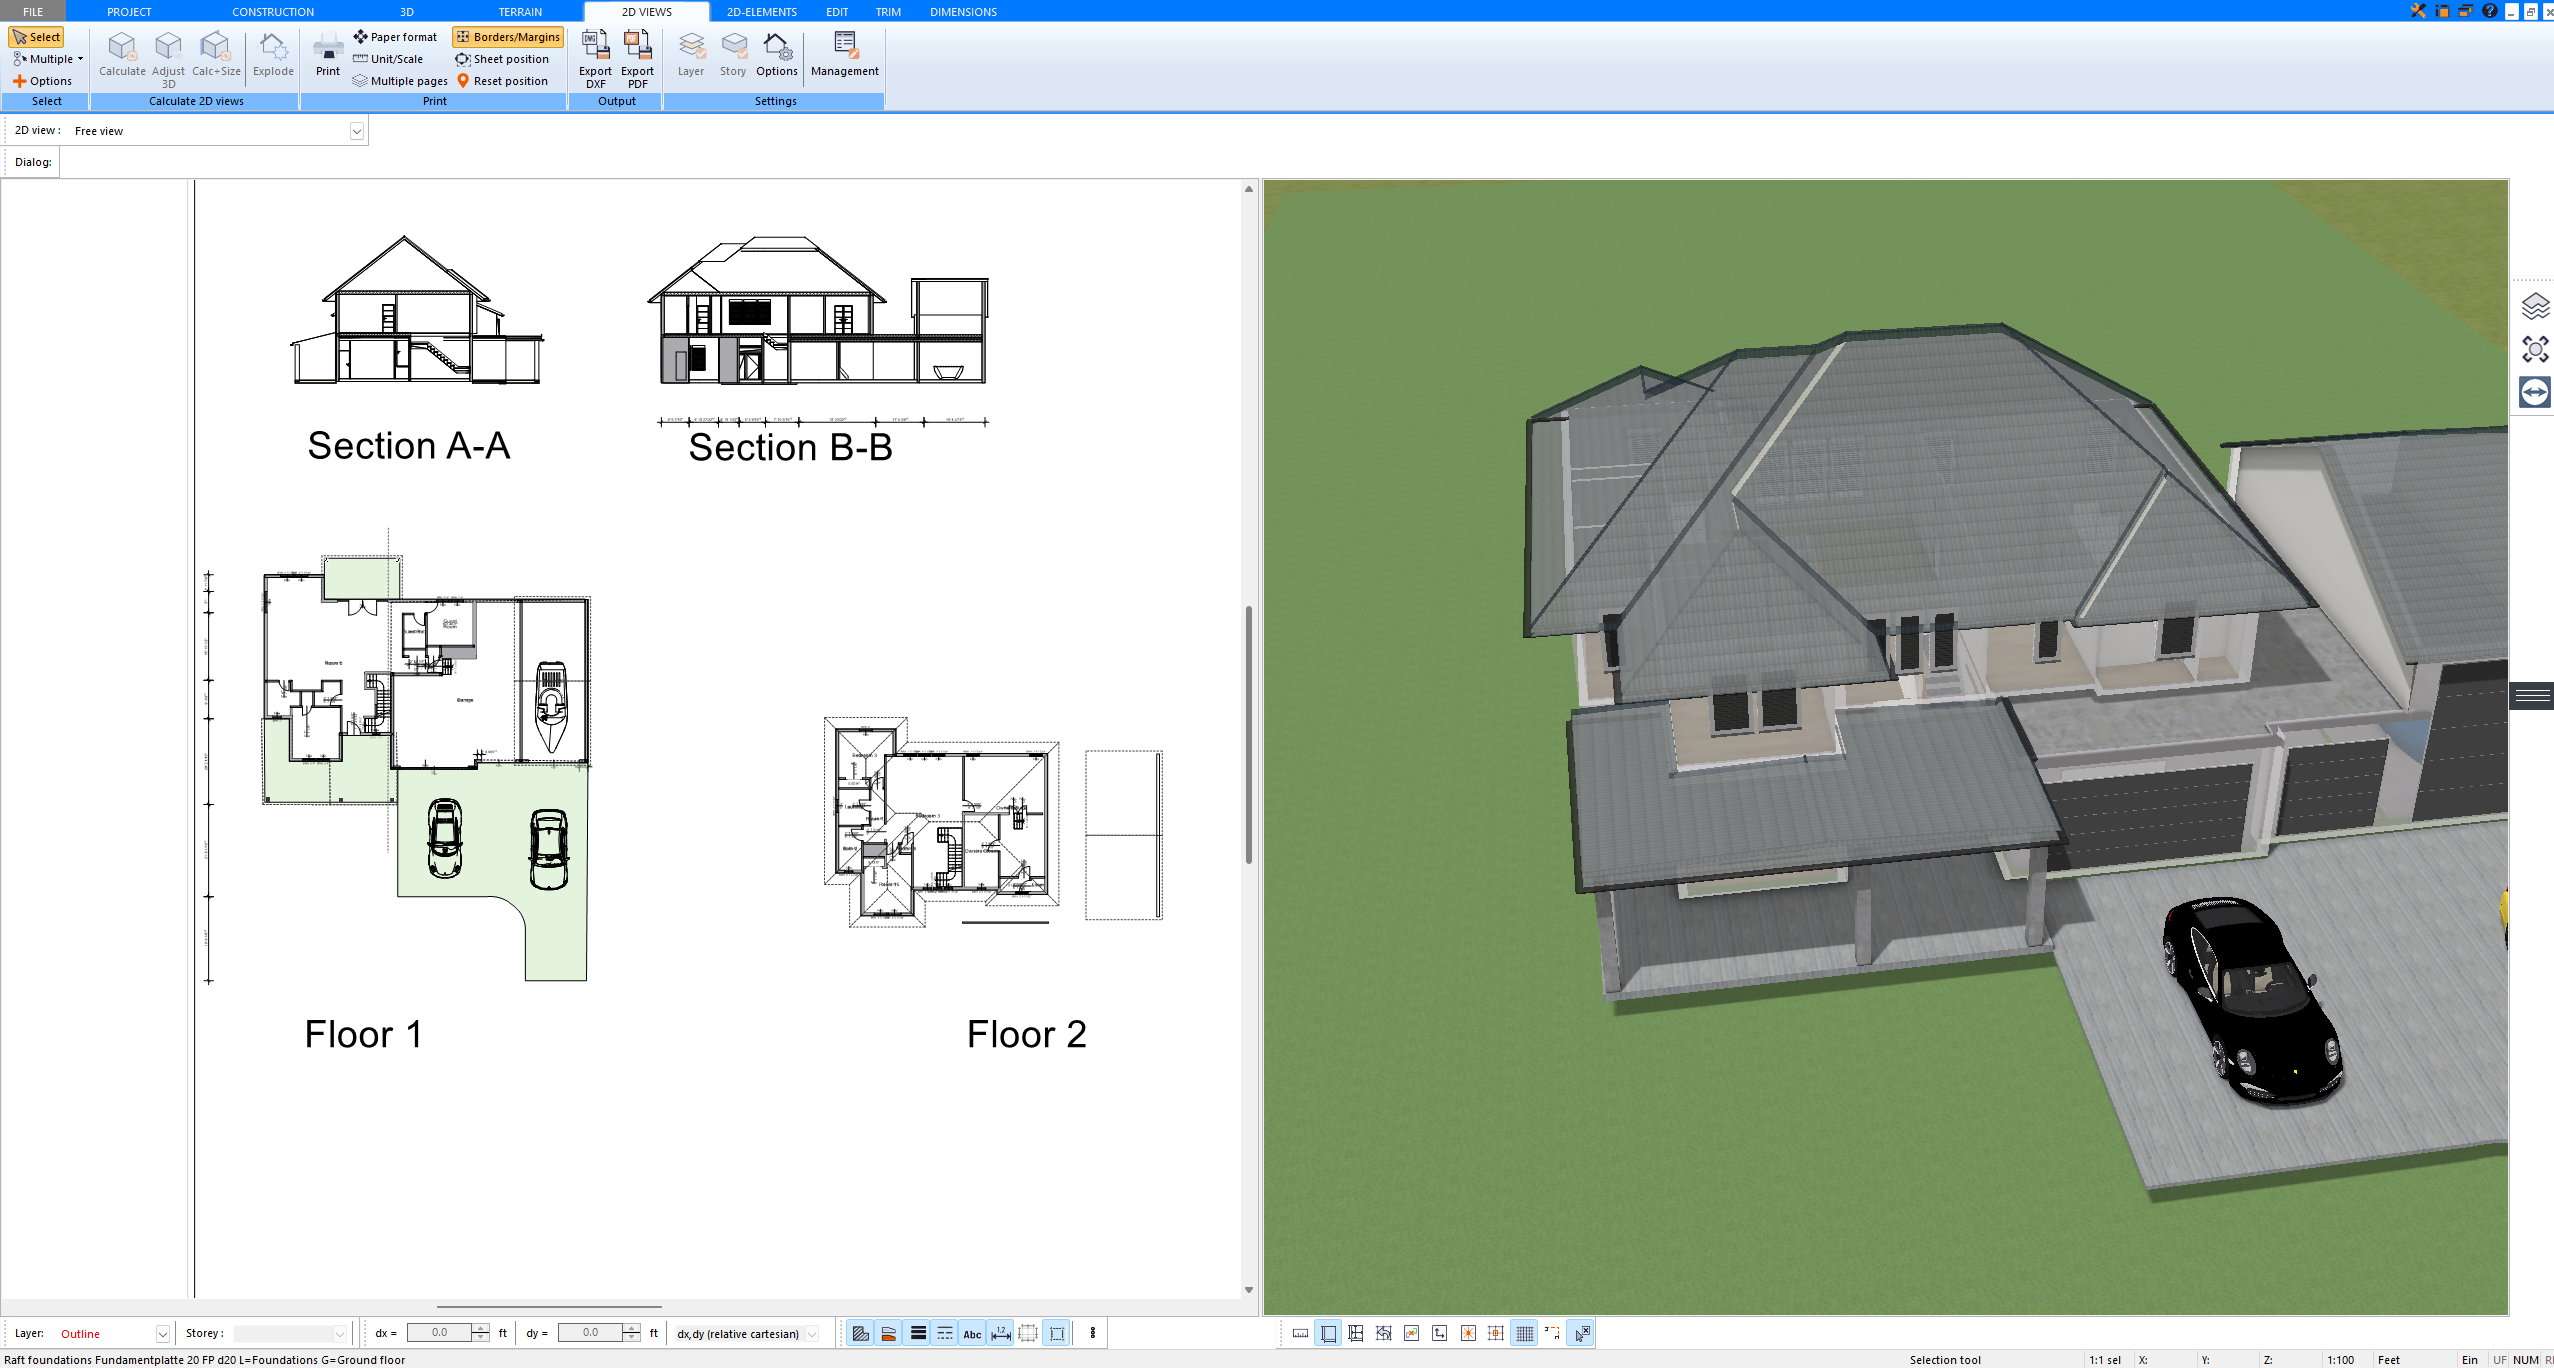Open the FILE menu
Image resolution: width=2554 pixels, height=1368 pixels.
33,12
